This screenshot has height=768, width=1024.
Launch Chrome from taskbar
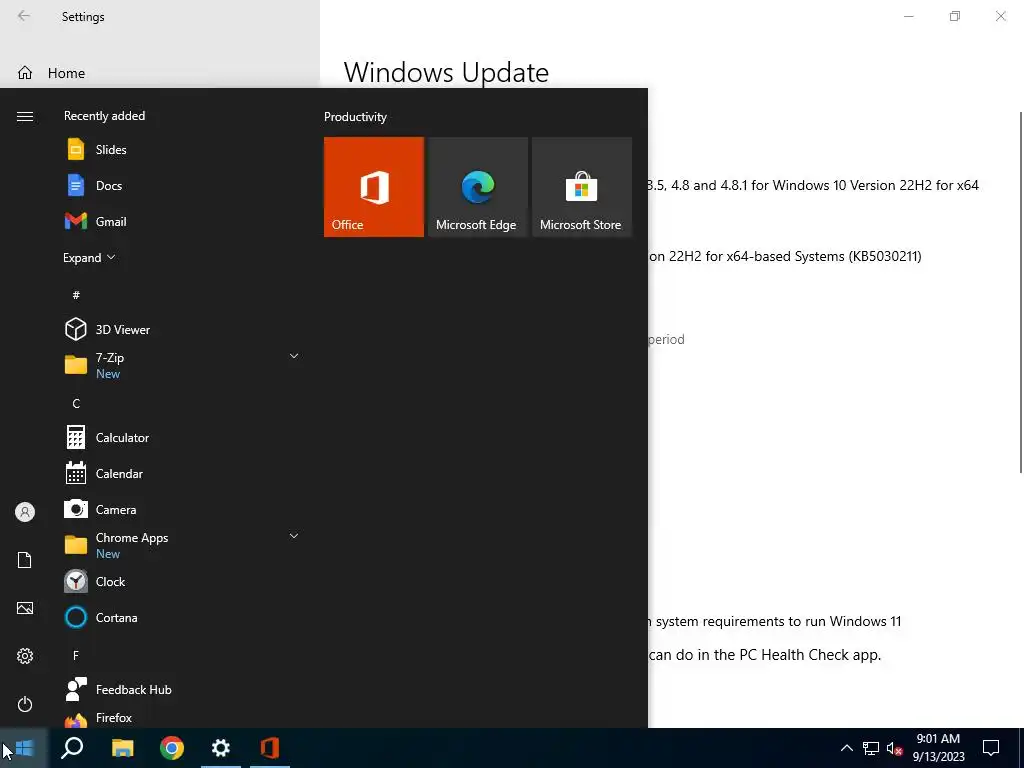pyautogui.click(x=172, y=748)
